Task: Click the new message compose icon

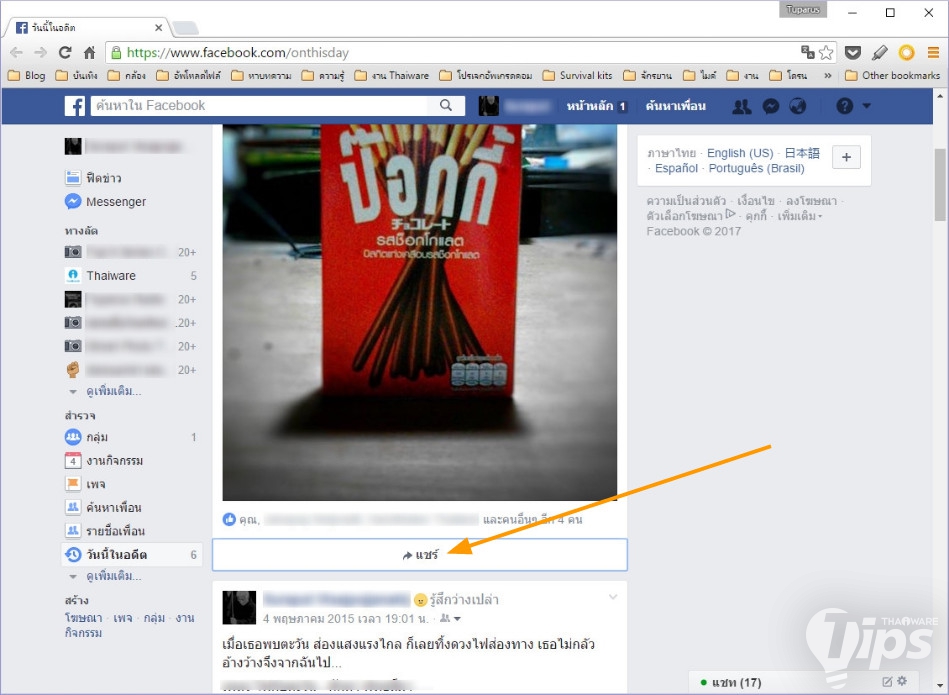Action: point(887,682)
